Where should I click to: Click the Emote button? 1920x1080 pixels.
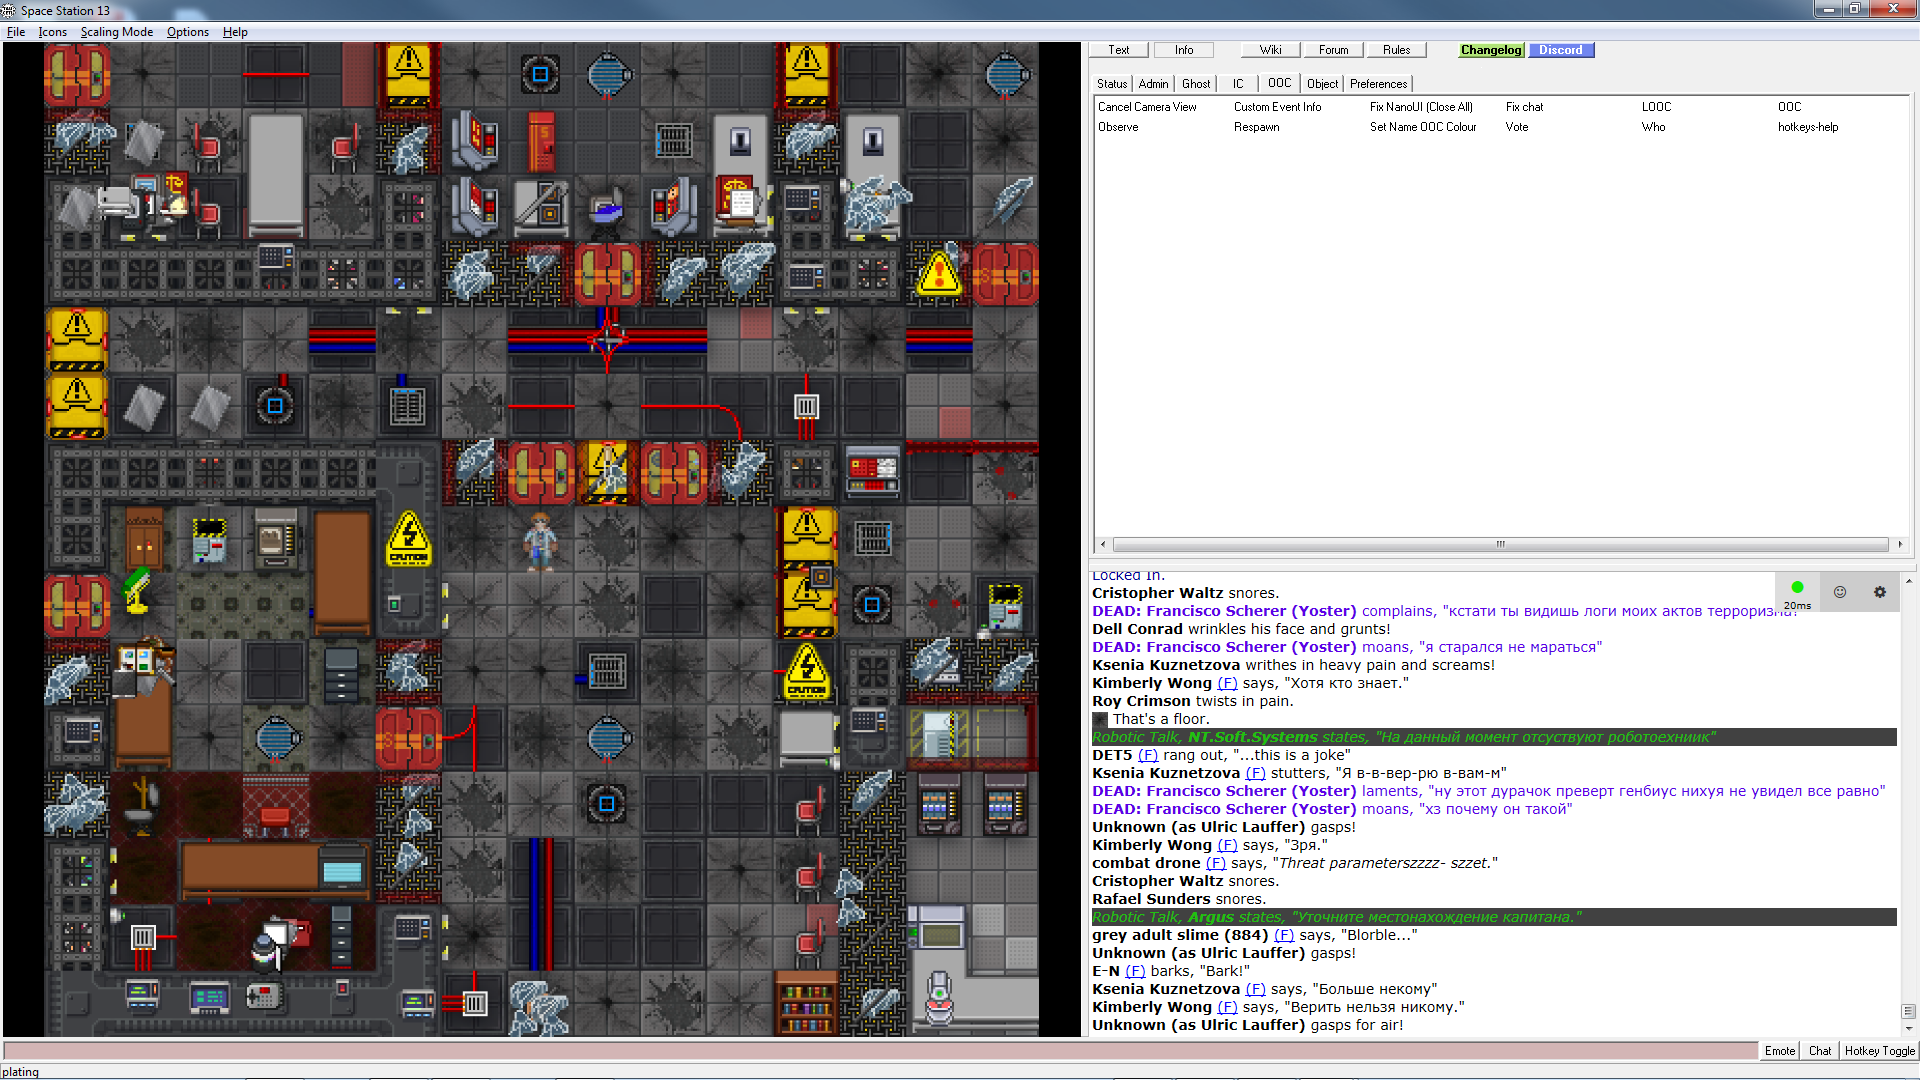coord(1779,1051)
